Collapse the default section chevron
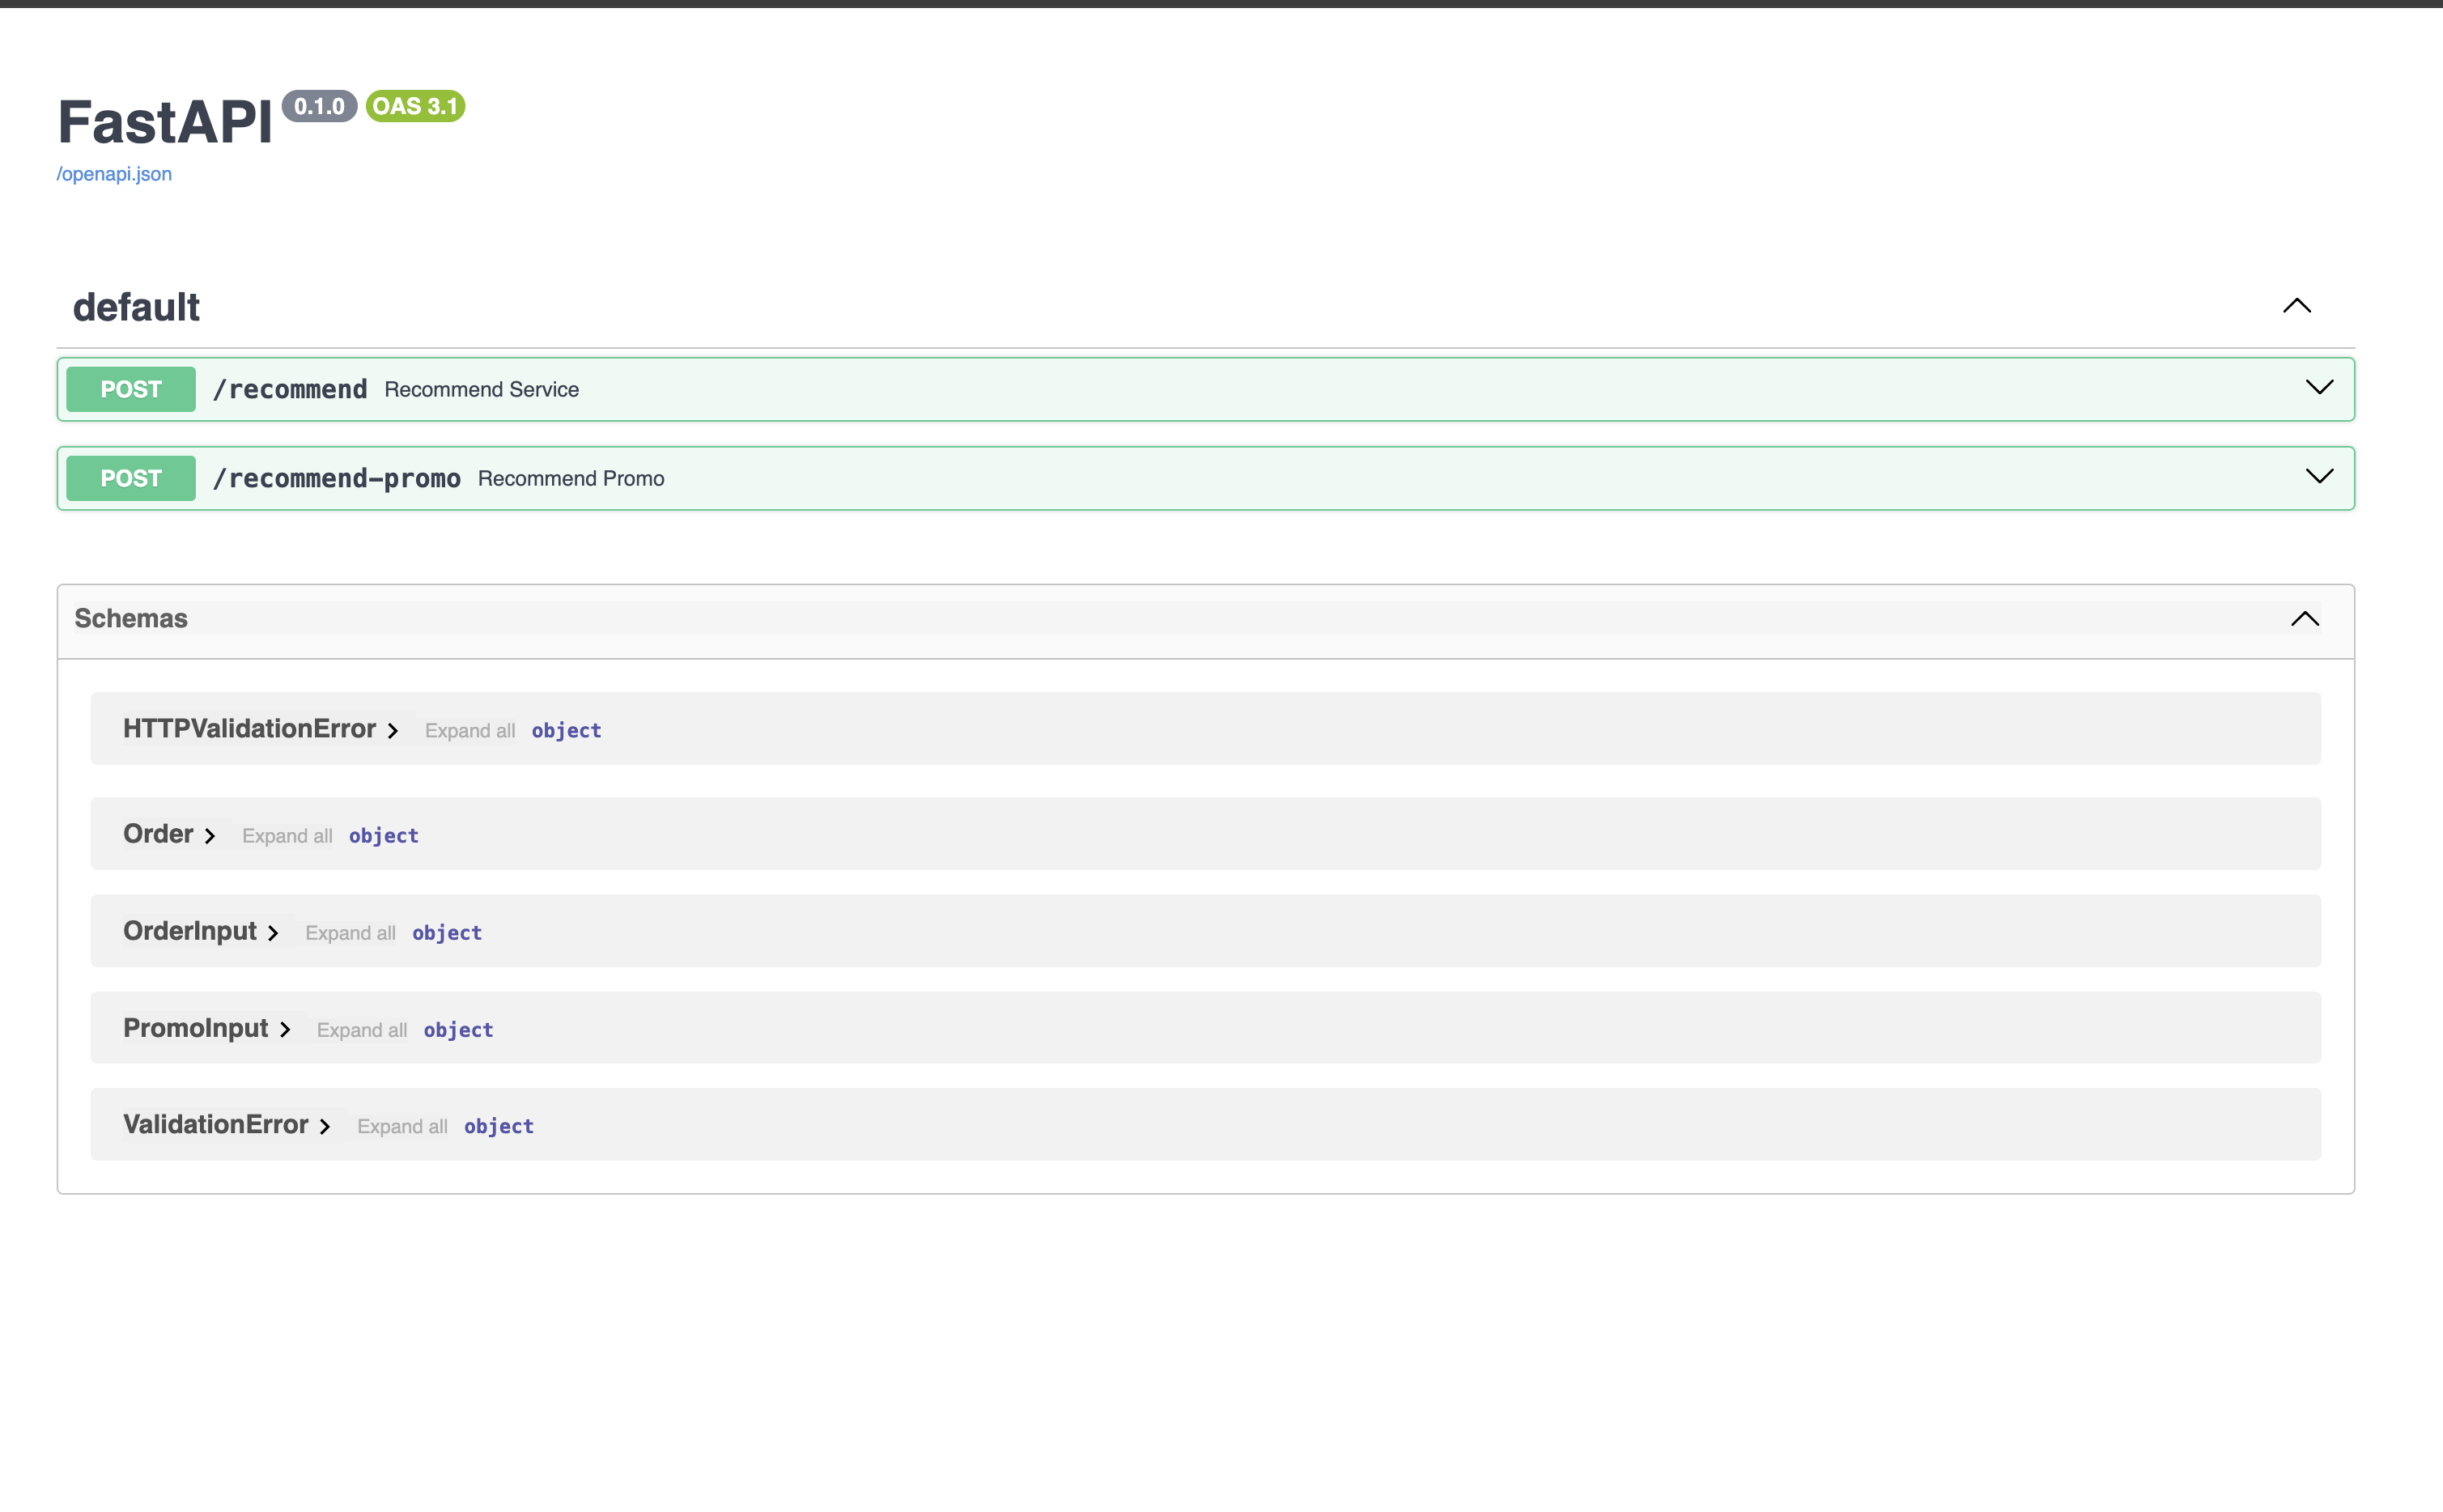 tap(2297, 306)
